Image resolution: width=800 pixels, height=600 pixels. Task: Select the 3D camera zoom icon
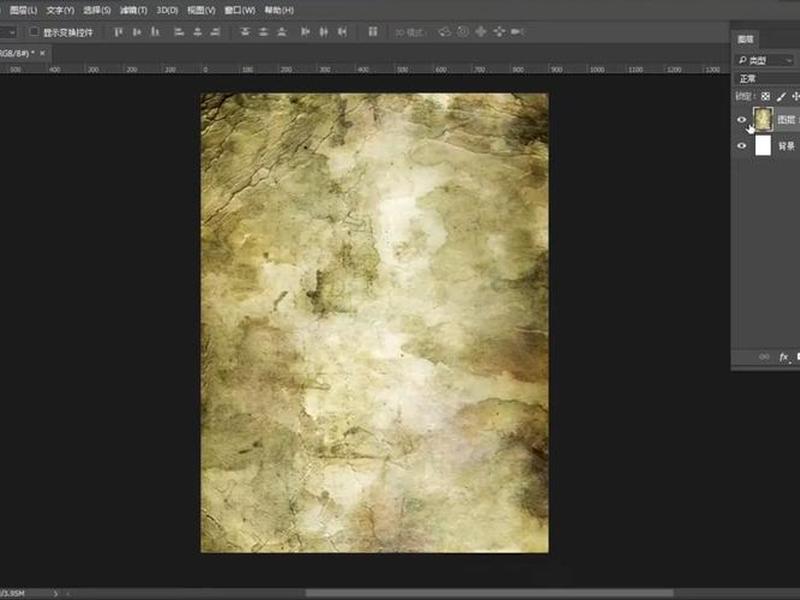(x=517, y=32)
